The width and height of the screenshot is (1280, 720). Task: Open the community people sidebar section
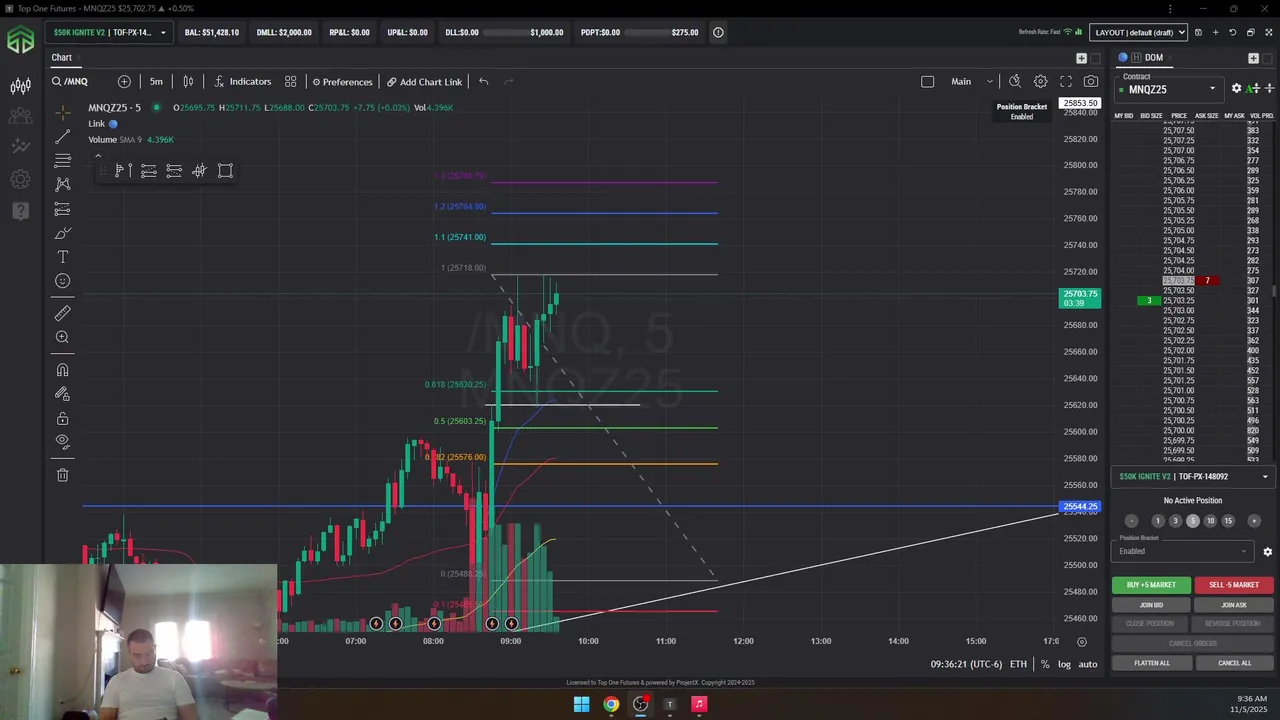pos(20,116)
